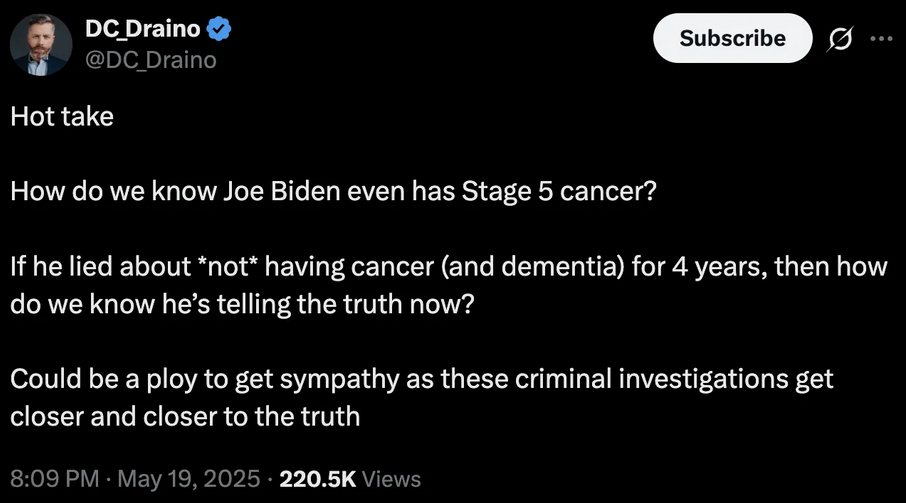The height and width of the screenshot is (503, 906).
Task: Click the "How do we know Joe Biden" line
Action: point(200,192)
